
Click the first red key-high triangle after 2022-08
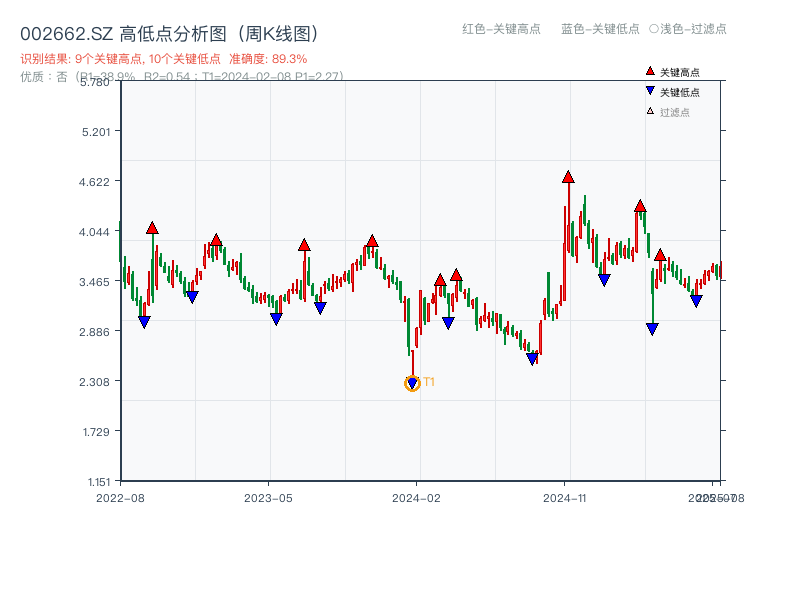[152, 228]
